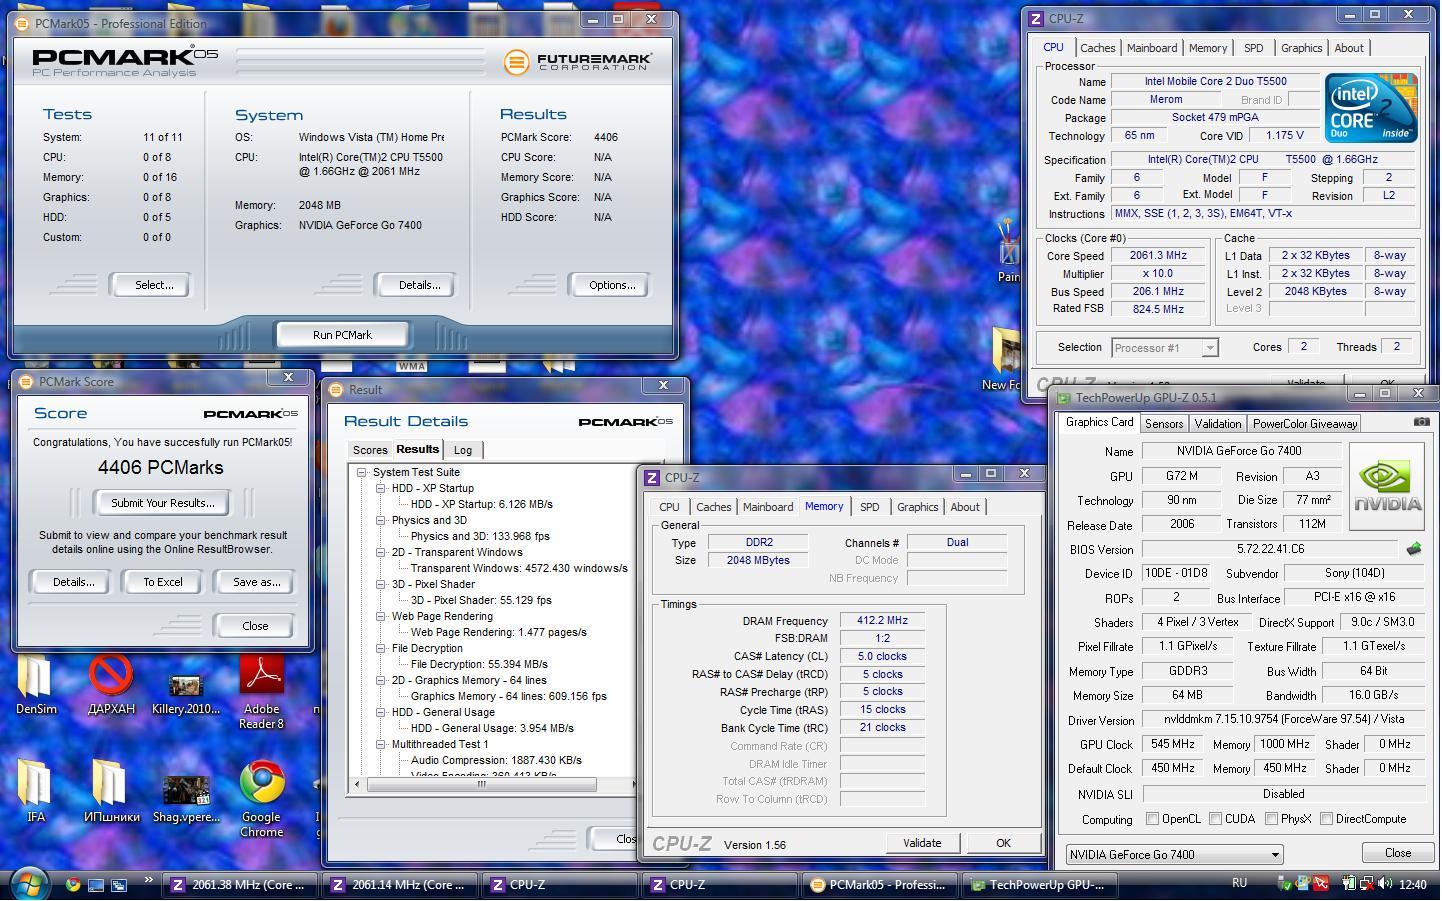Click the Switch between windows quick launch icon
1442x901 pixels.
pyautogui.click(x=118, y=884)
